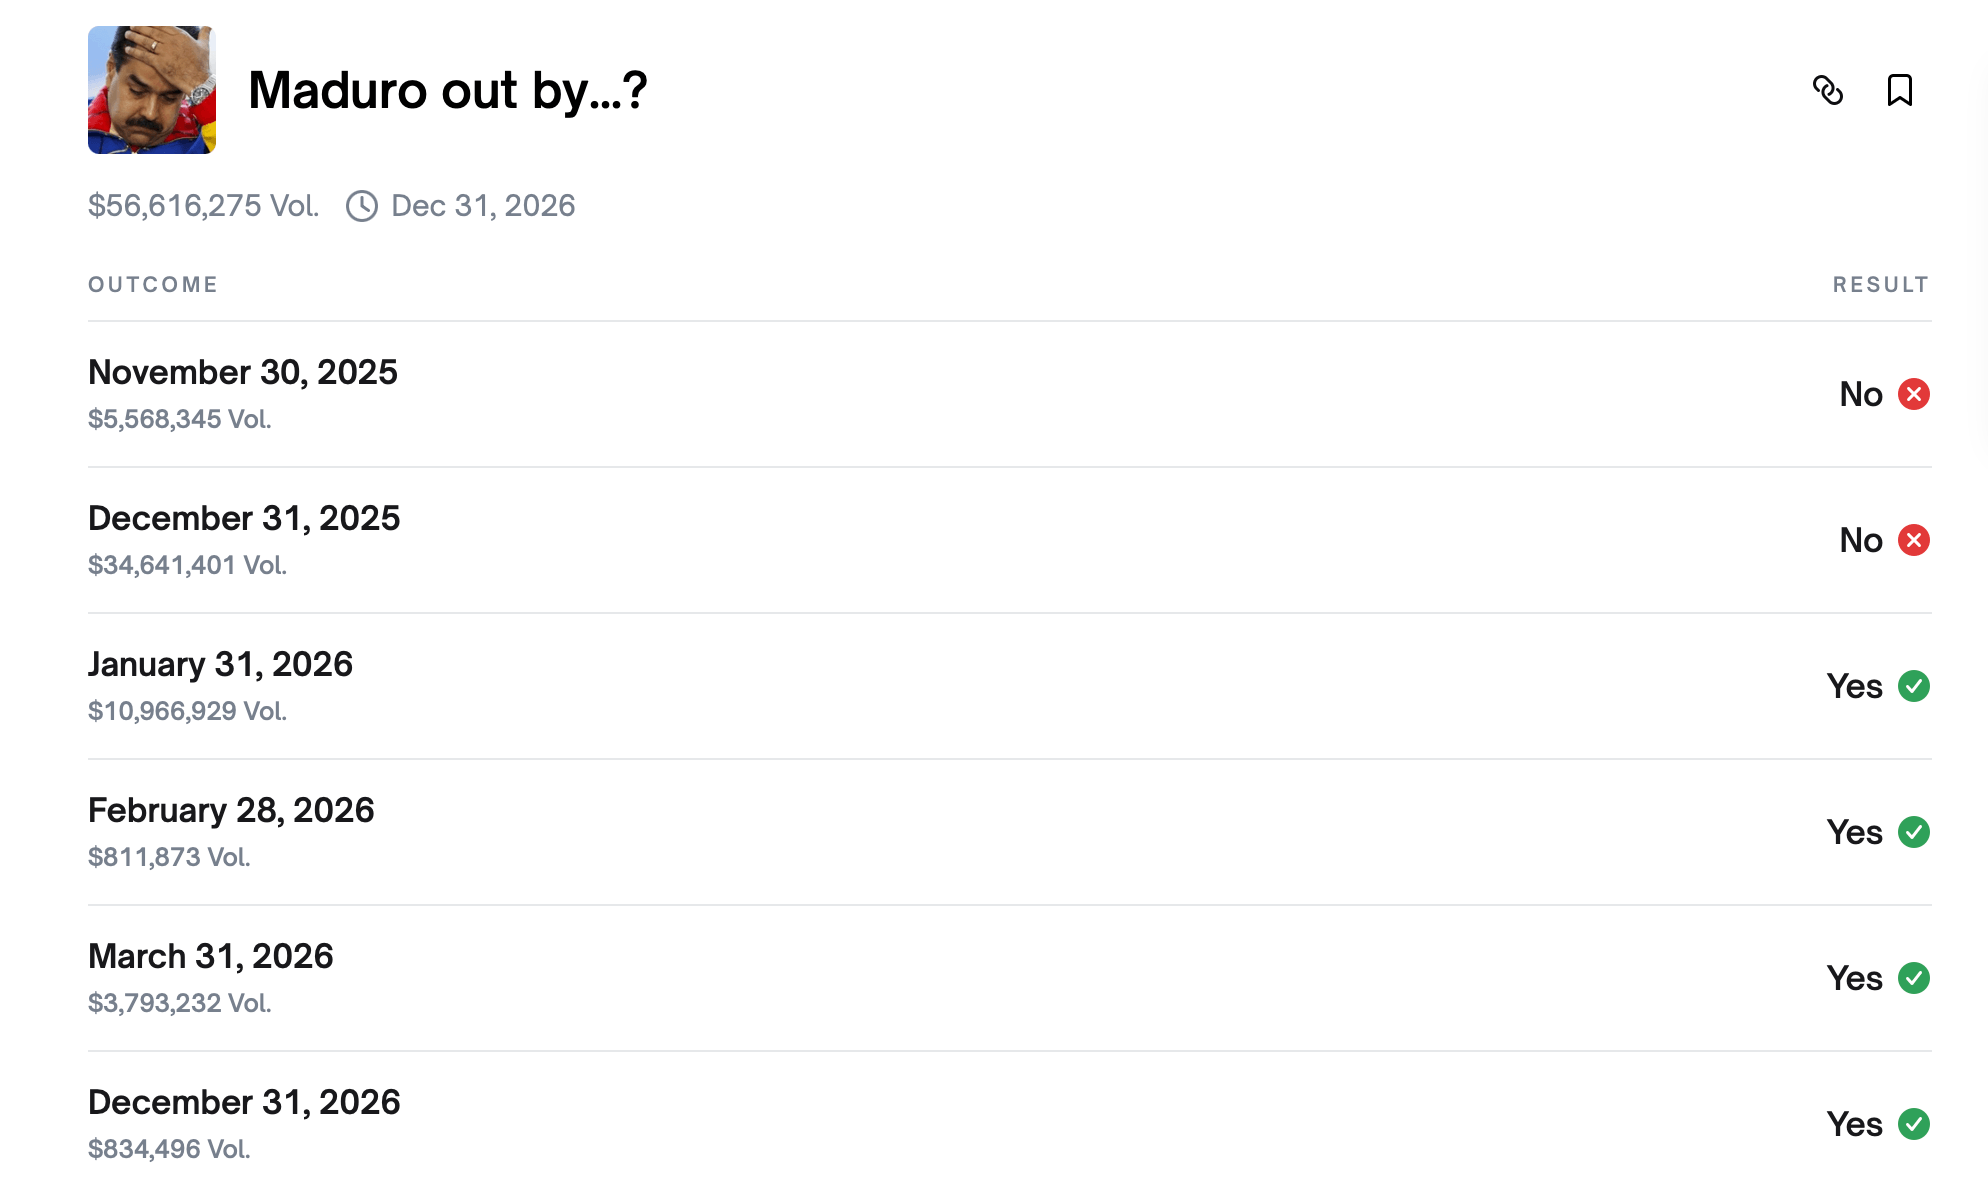Click the green check icon for January 31, 2026
Viewport: 1988px width, 1190px height.
1914,686
